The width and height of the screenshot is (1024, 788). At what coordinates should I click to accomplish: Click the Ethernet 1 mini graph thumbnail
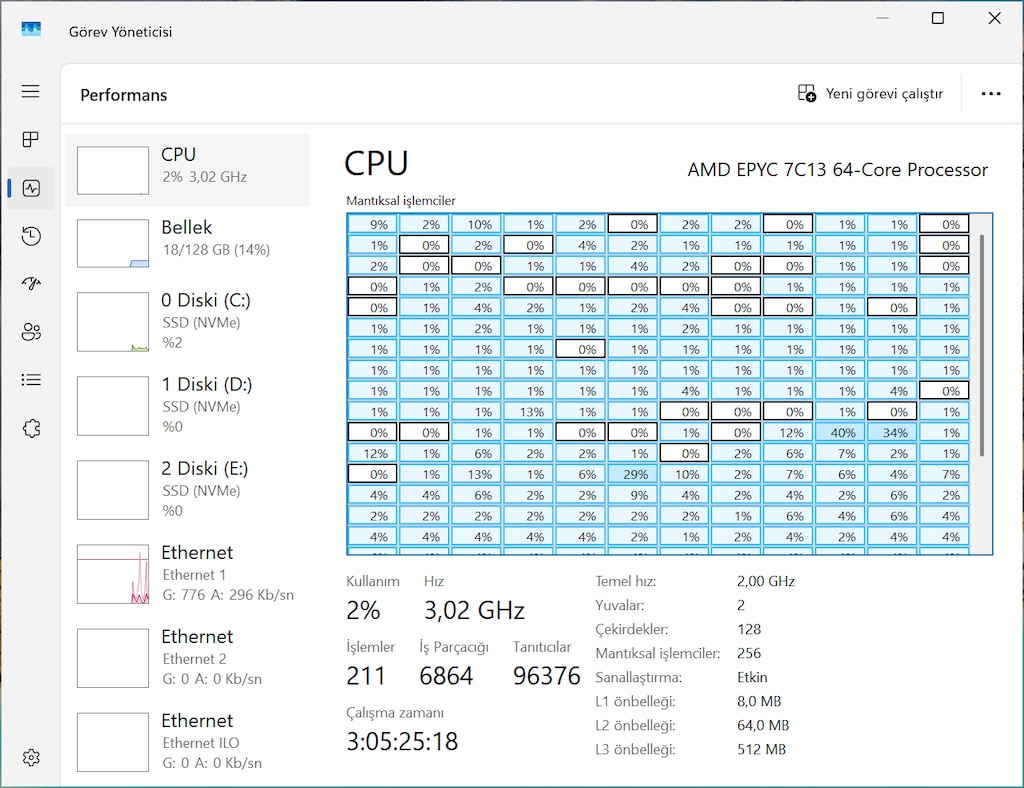point(113,574)
